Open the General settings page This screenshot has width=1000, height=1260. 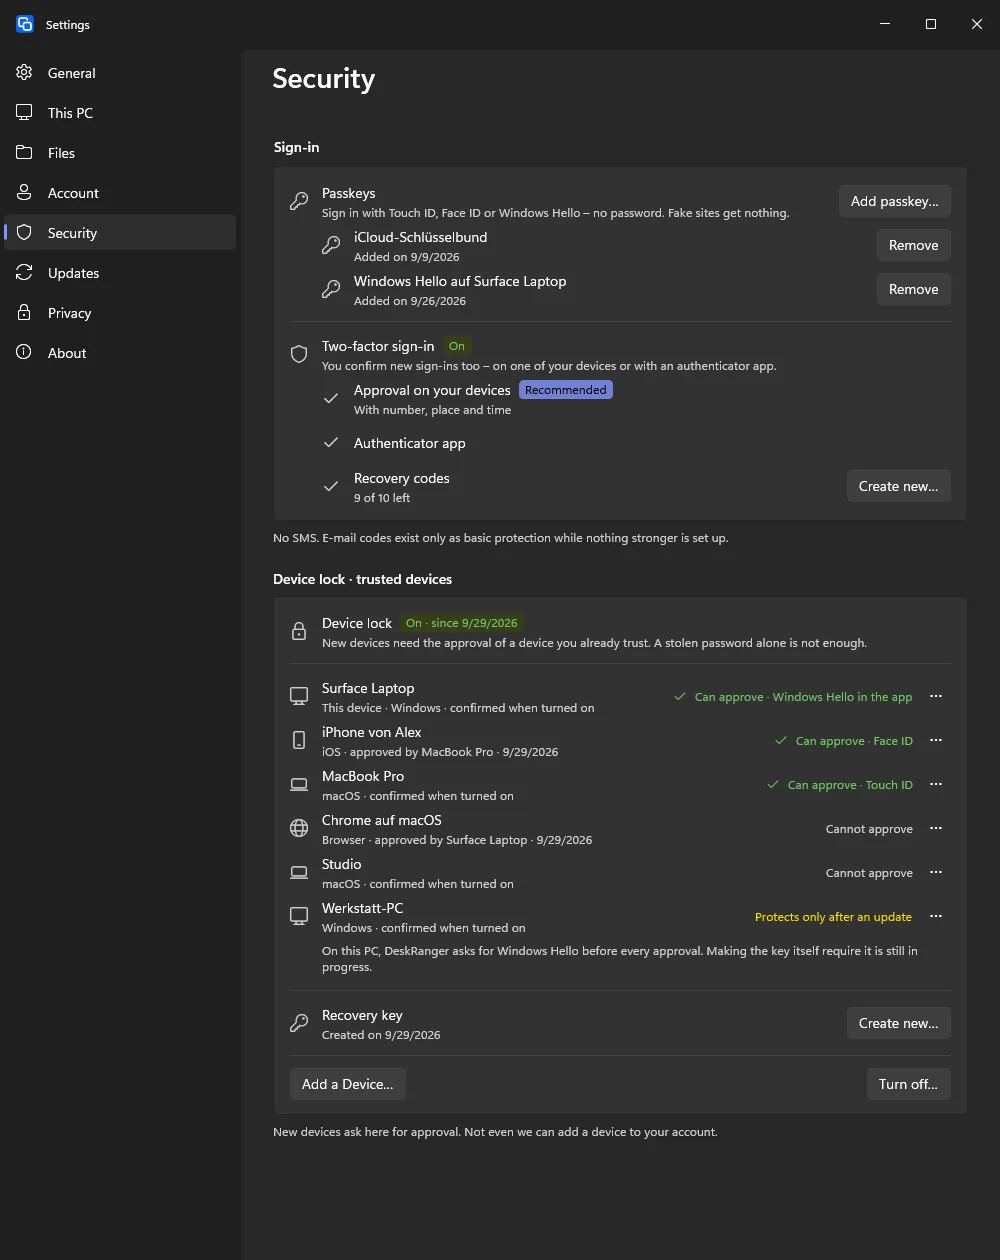coord(120,73)
